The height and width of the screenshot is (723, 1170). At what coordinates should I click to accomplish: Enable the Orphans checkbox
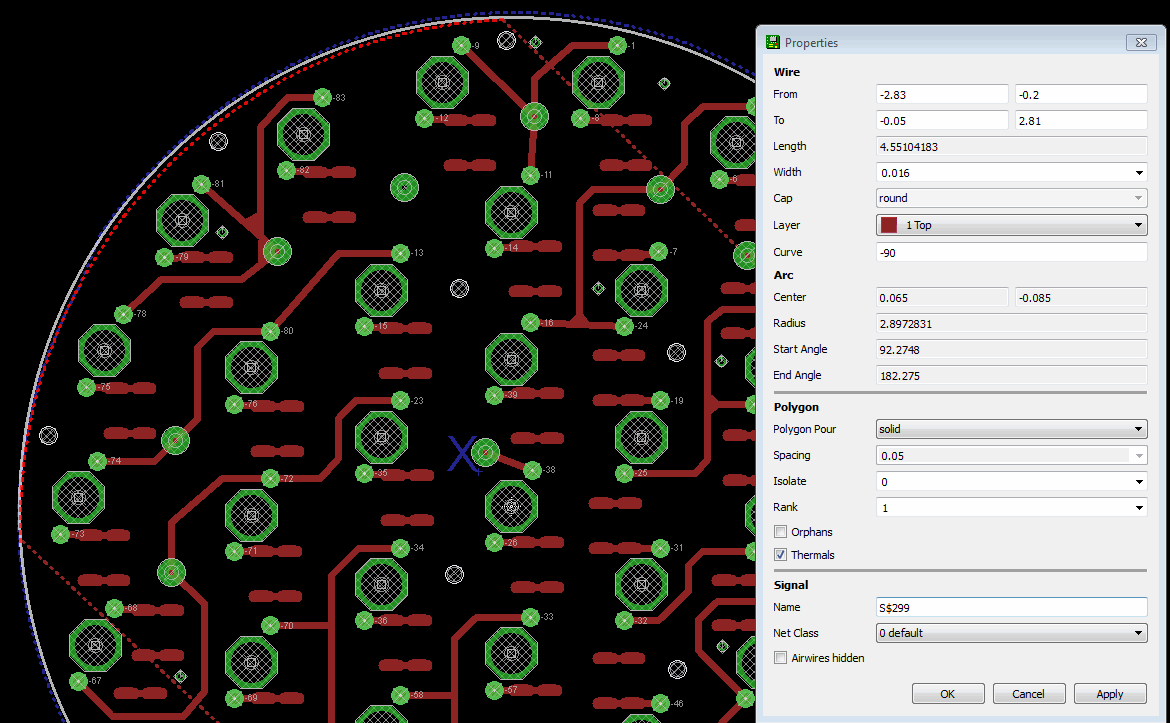[781, 532]
